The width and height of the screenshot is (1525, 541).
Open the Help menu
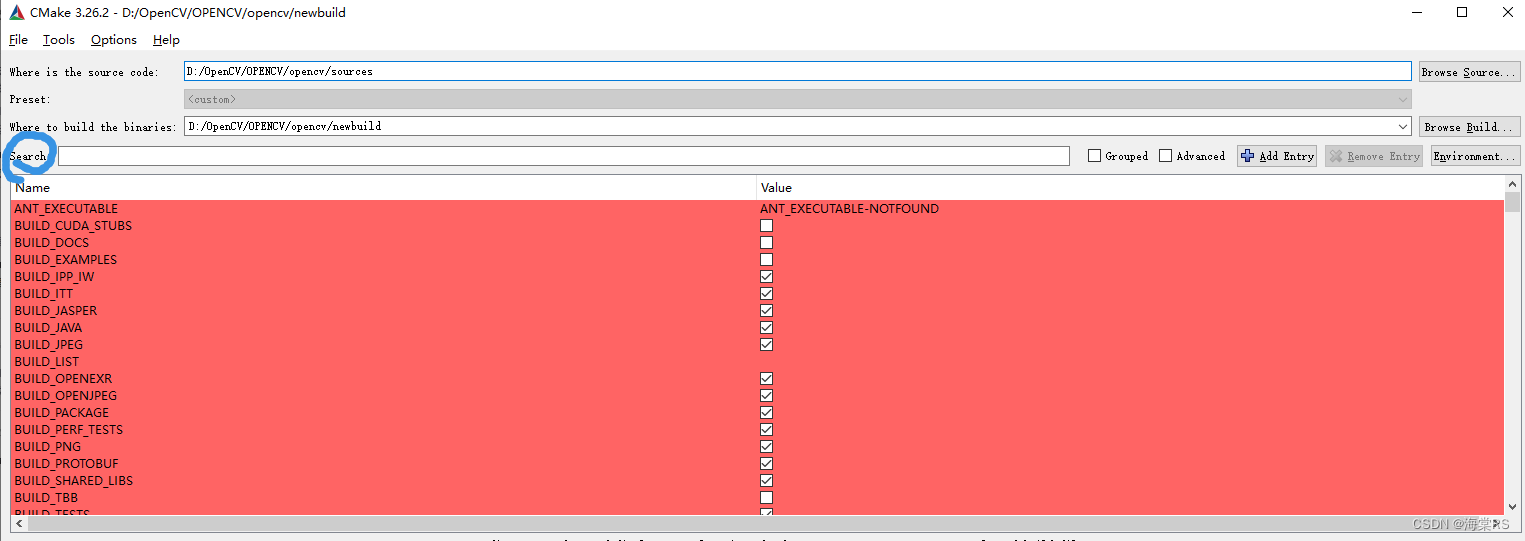point(166,40)
